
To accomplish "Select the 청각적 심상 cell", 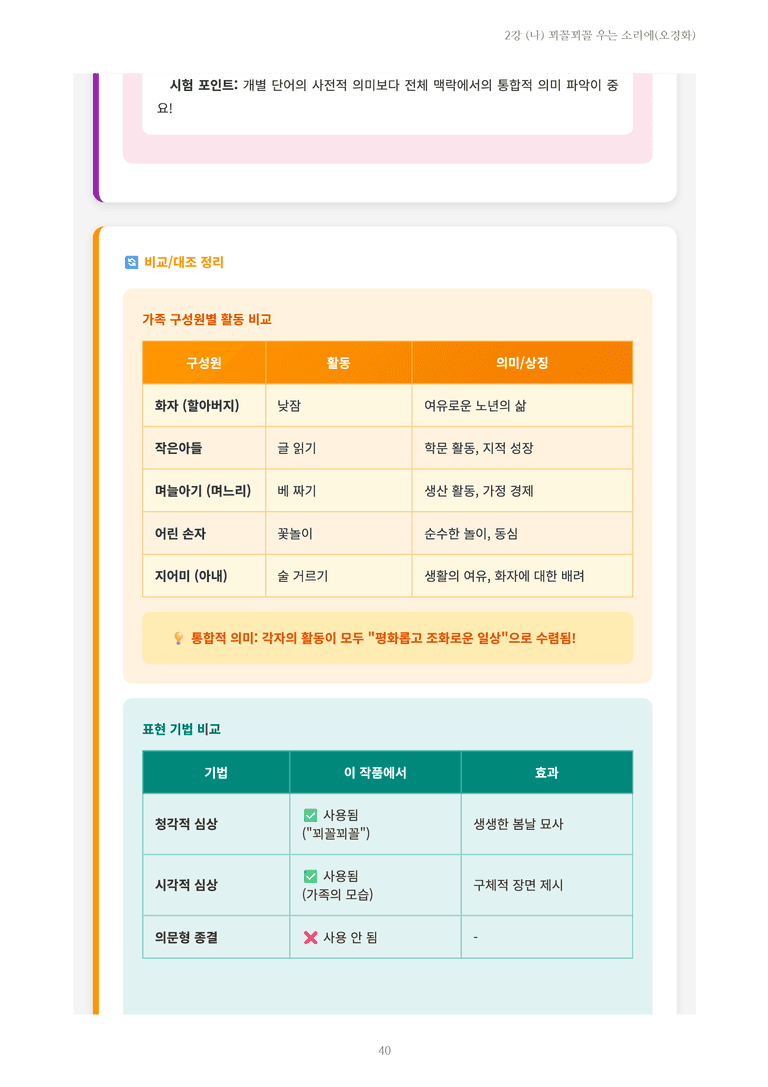I will 216,824.
